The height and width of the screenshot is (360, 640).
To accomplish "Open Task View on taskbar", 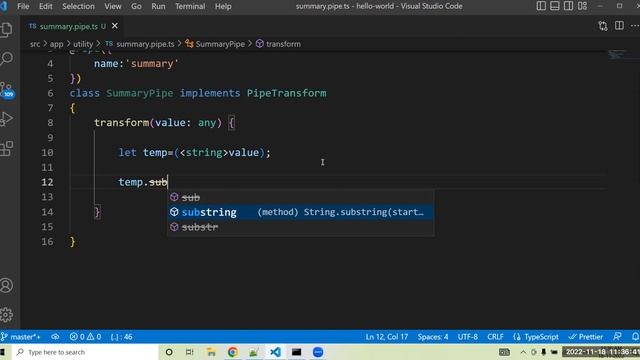I will (x=189, y=352).
